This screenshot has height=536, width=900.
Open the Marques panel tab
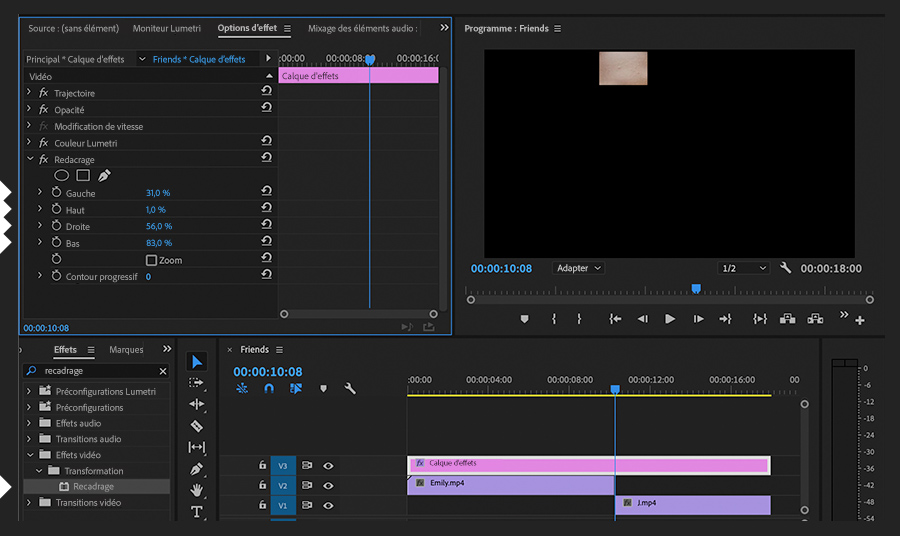point(126,350)
